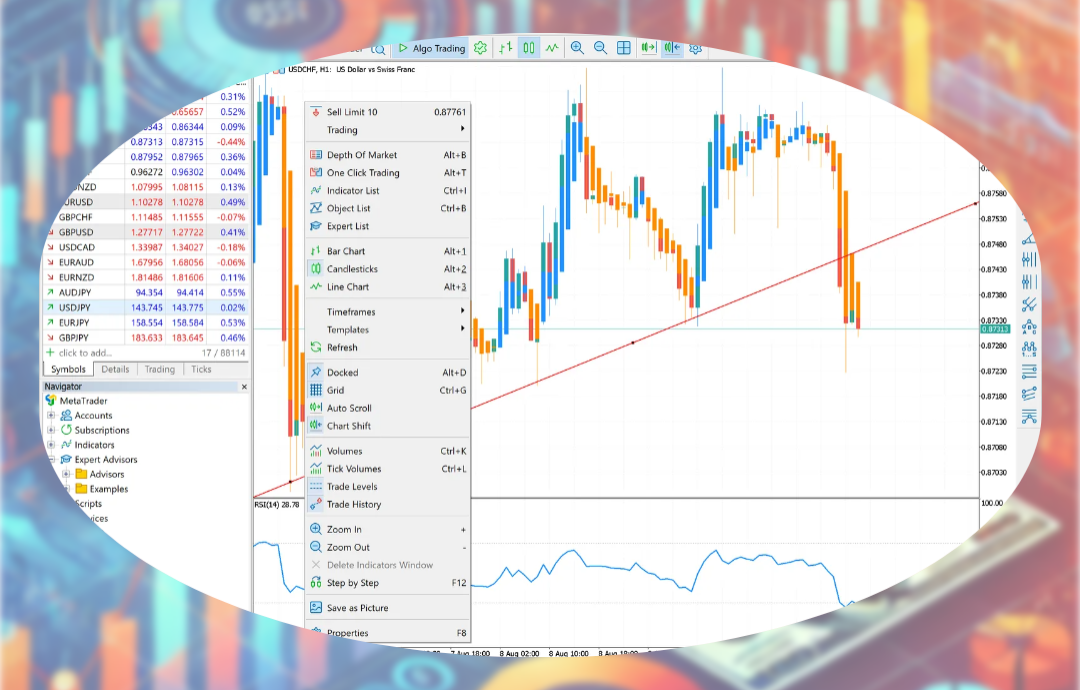This screenshot has width=1080, height=690.
Task: Open the Trading submenu arrow
Action: tap(462, 129)
